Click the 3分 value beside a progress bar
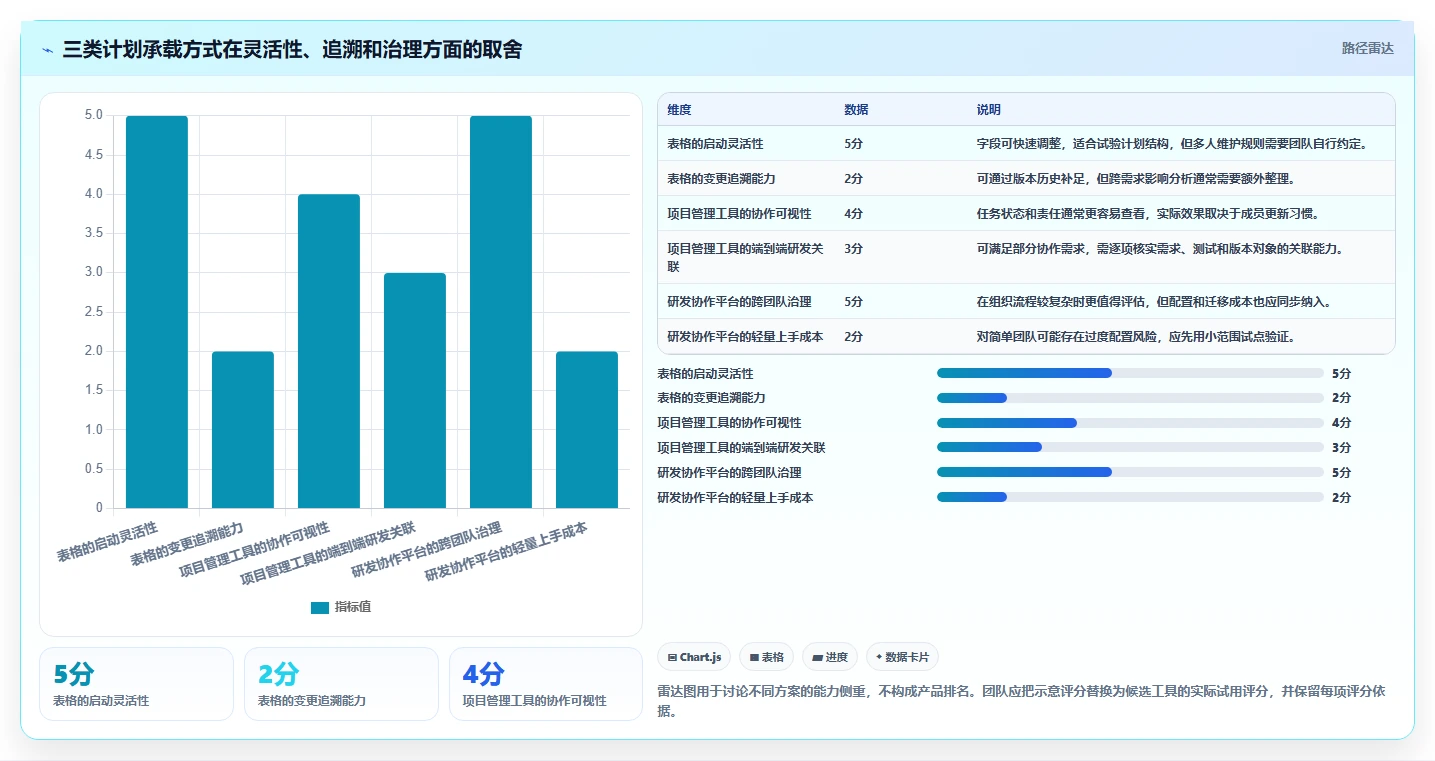This screenshot has width=1435, height=761. coord(1341,448)
